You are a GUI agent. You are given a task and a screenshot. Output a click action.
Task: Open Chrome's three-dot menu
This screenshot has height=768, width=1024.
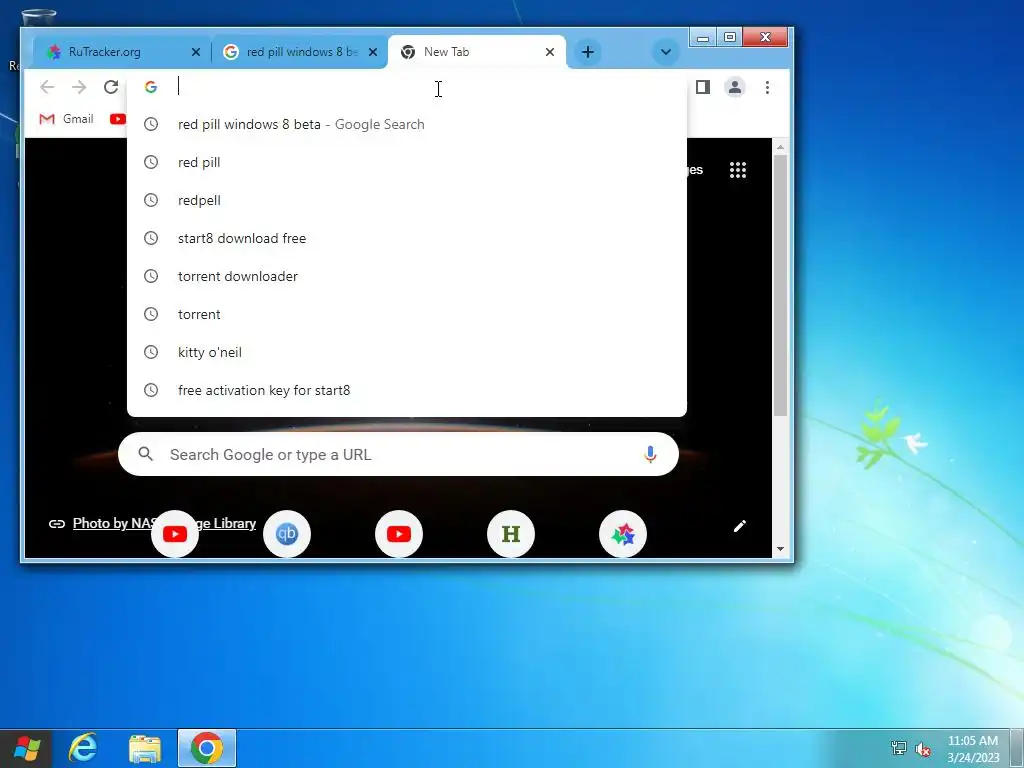tap(767, 87)
